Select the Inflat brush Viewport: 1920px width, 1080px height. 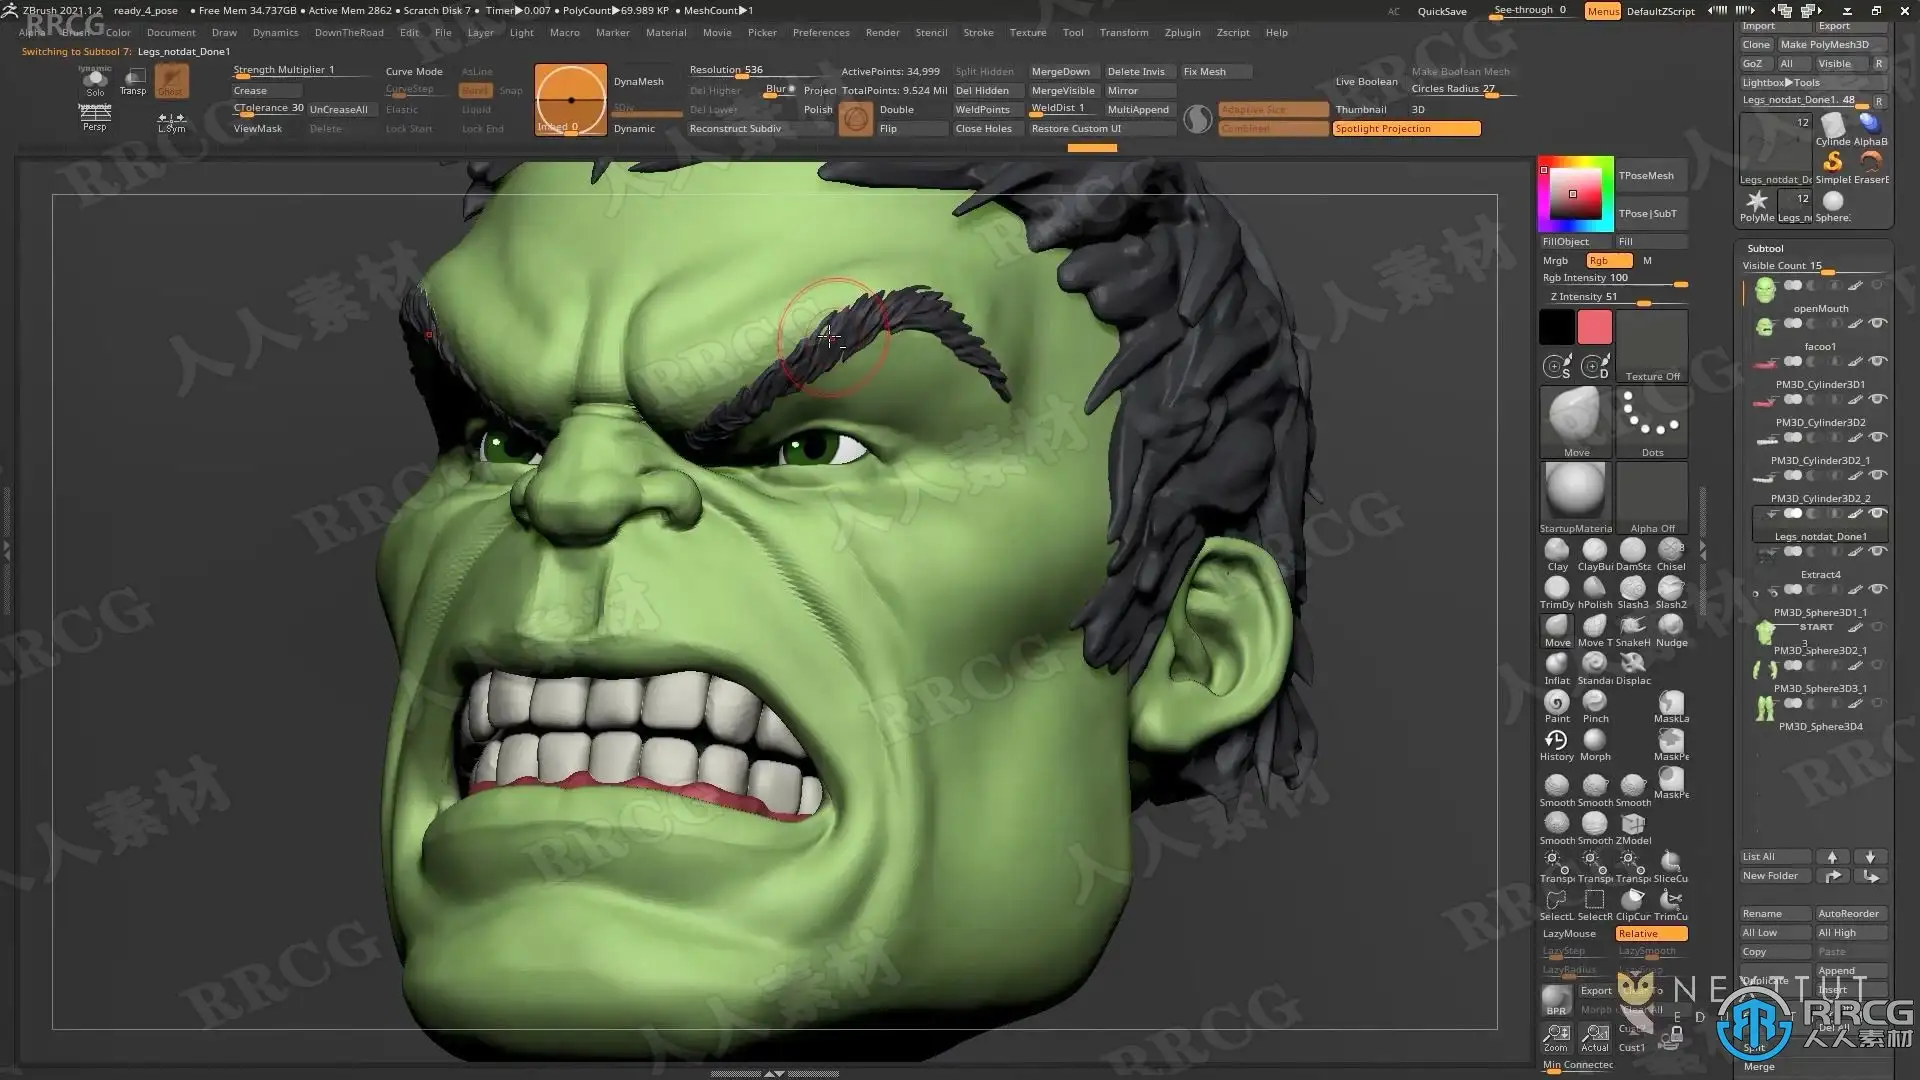click(1557, 668)
